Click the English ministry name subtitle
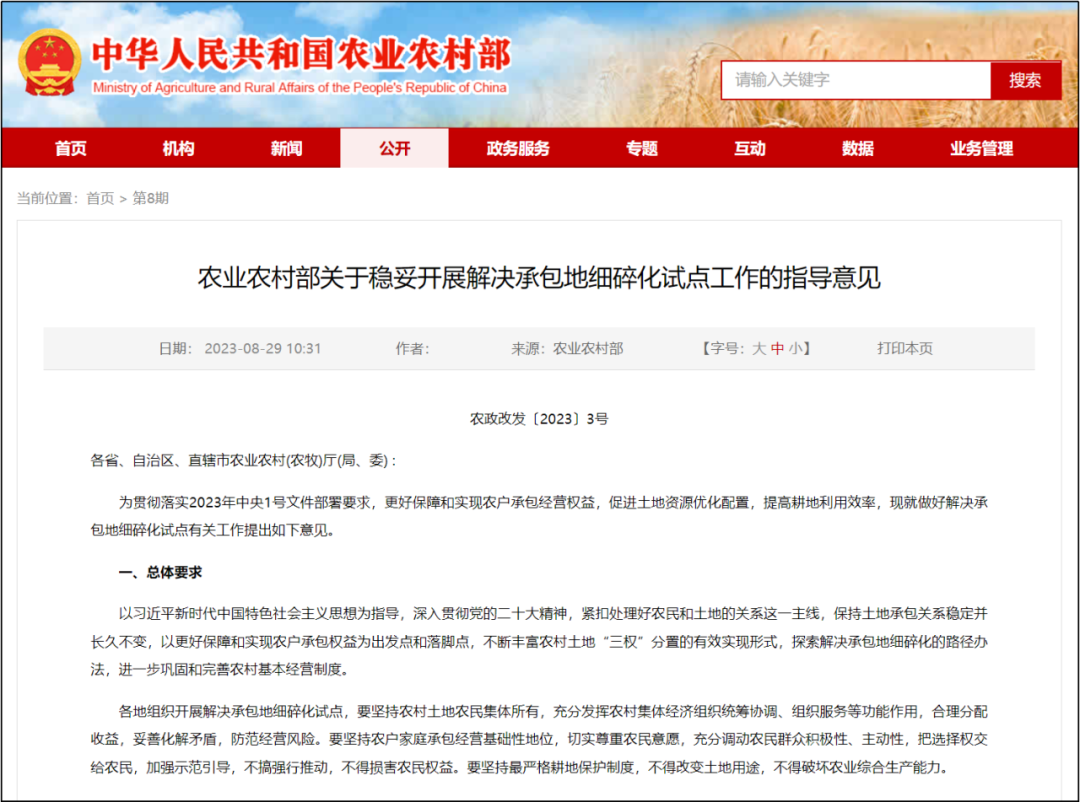This screenshot has height=802, width=1080. (x=300, y=88)
